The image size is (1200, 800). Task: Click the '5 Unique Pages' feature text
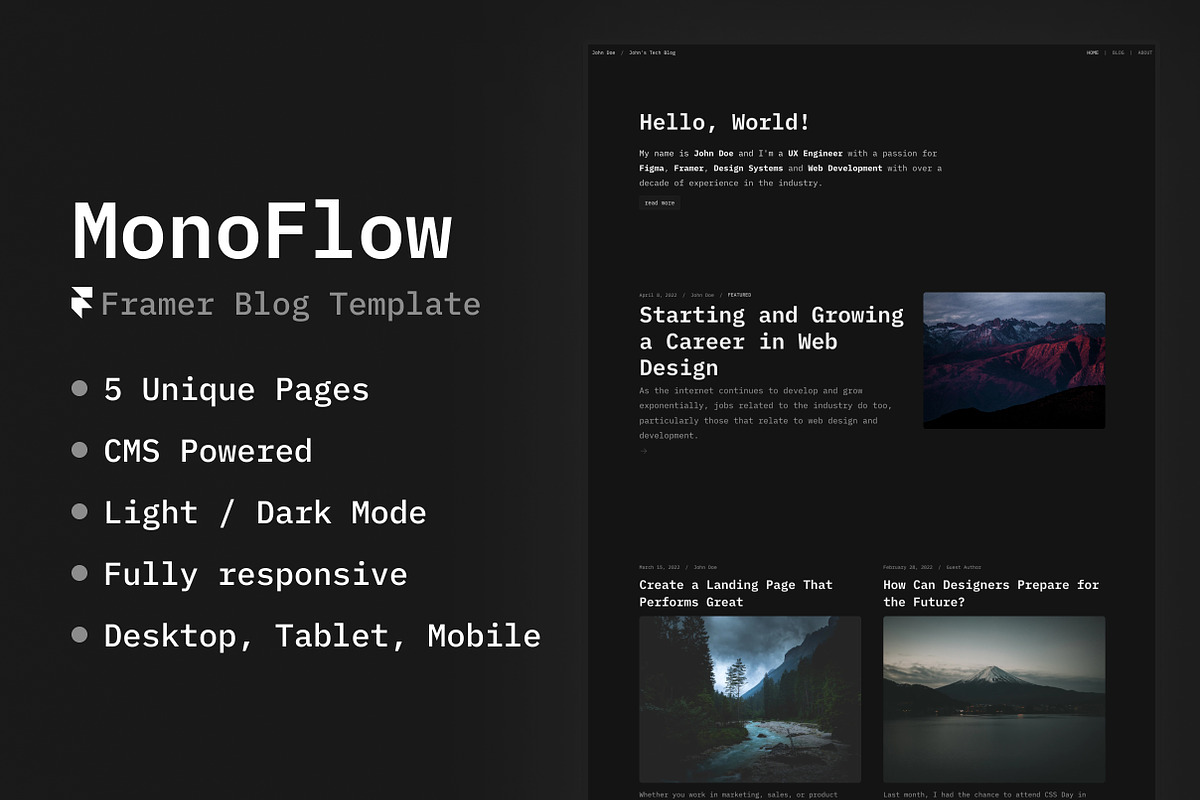click(x=236, y=389)
